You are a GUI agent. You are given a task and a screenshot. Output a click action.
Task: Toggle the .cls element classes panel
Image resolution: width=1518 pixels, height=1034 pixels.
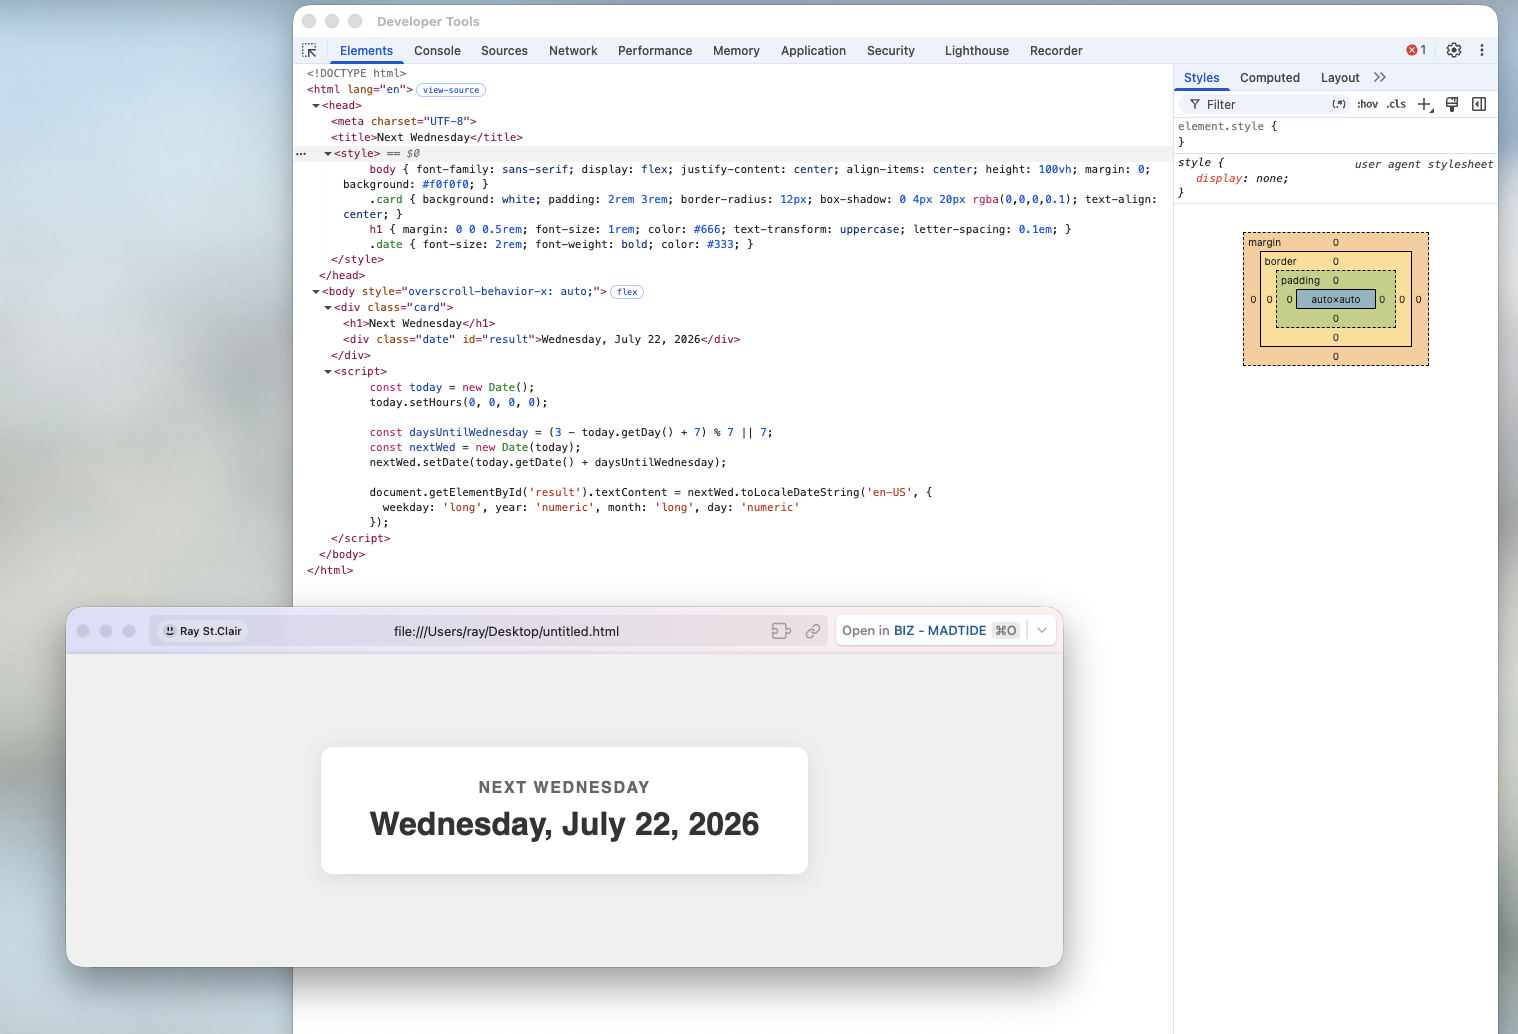pos(1396,104)
